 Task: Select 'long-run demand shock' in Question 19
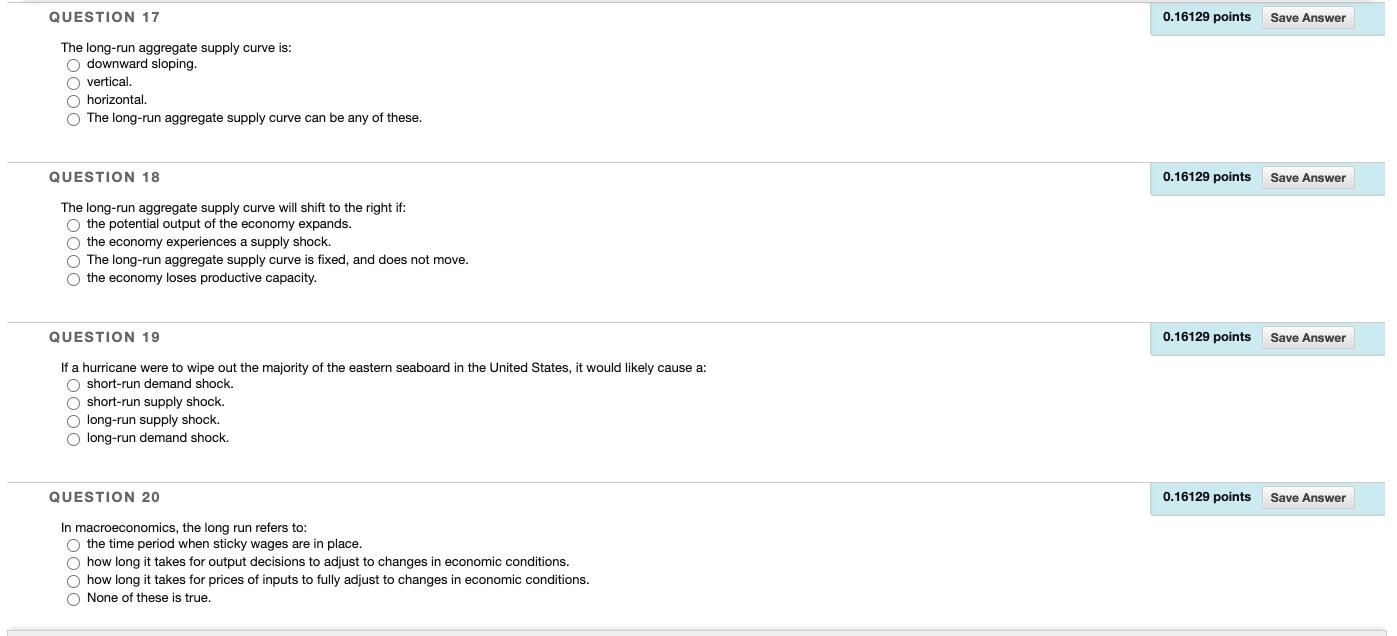tap(73, 439)
